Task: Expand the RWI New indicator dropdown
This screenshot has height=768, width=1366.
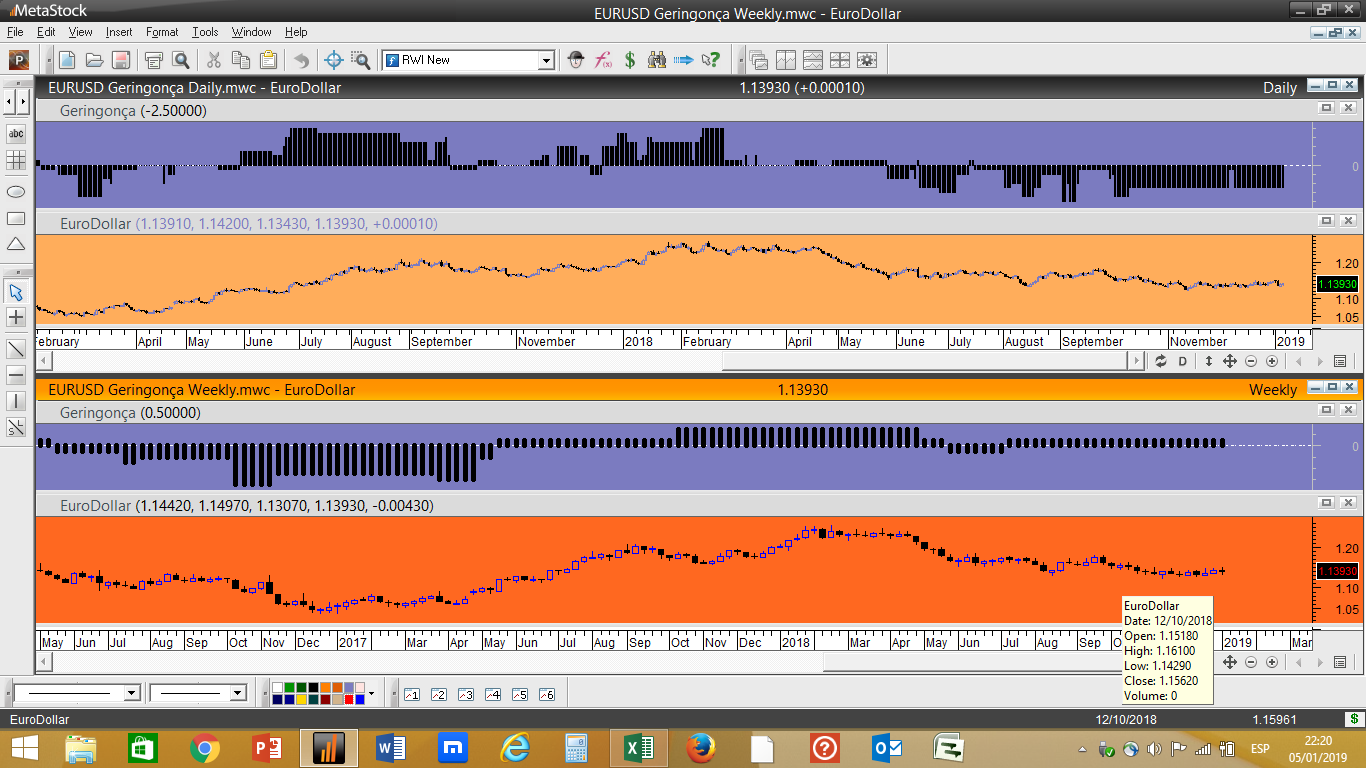Action: [546, 61]
